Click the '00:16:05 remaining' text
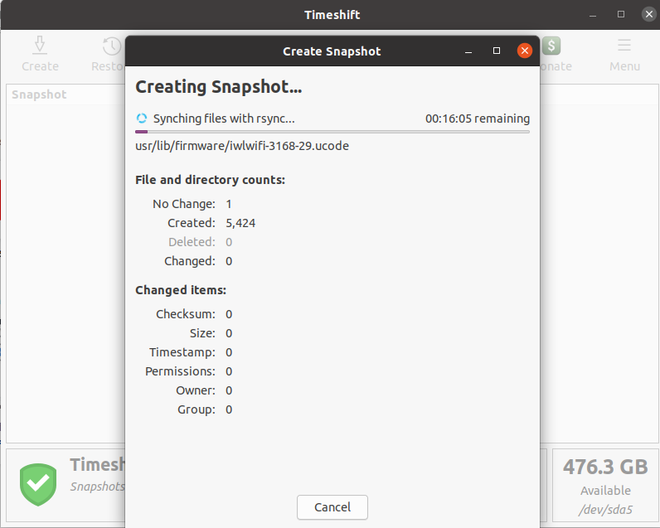The height and width of the screenshot is (528, 660). click(477, 119)
